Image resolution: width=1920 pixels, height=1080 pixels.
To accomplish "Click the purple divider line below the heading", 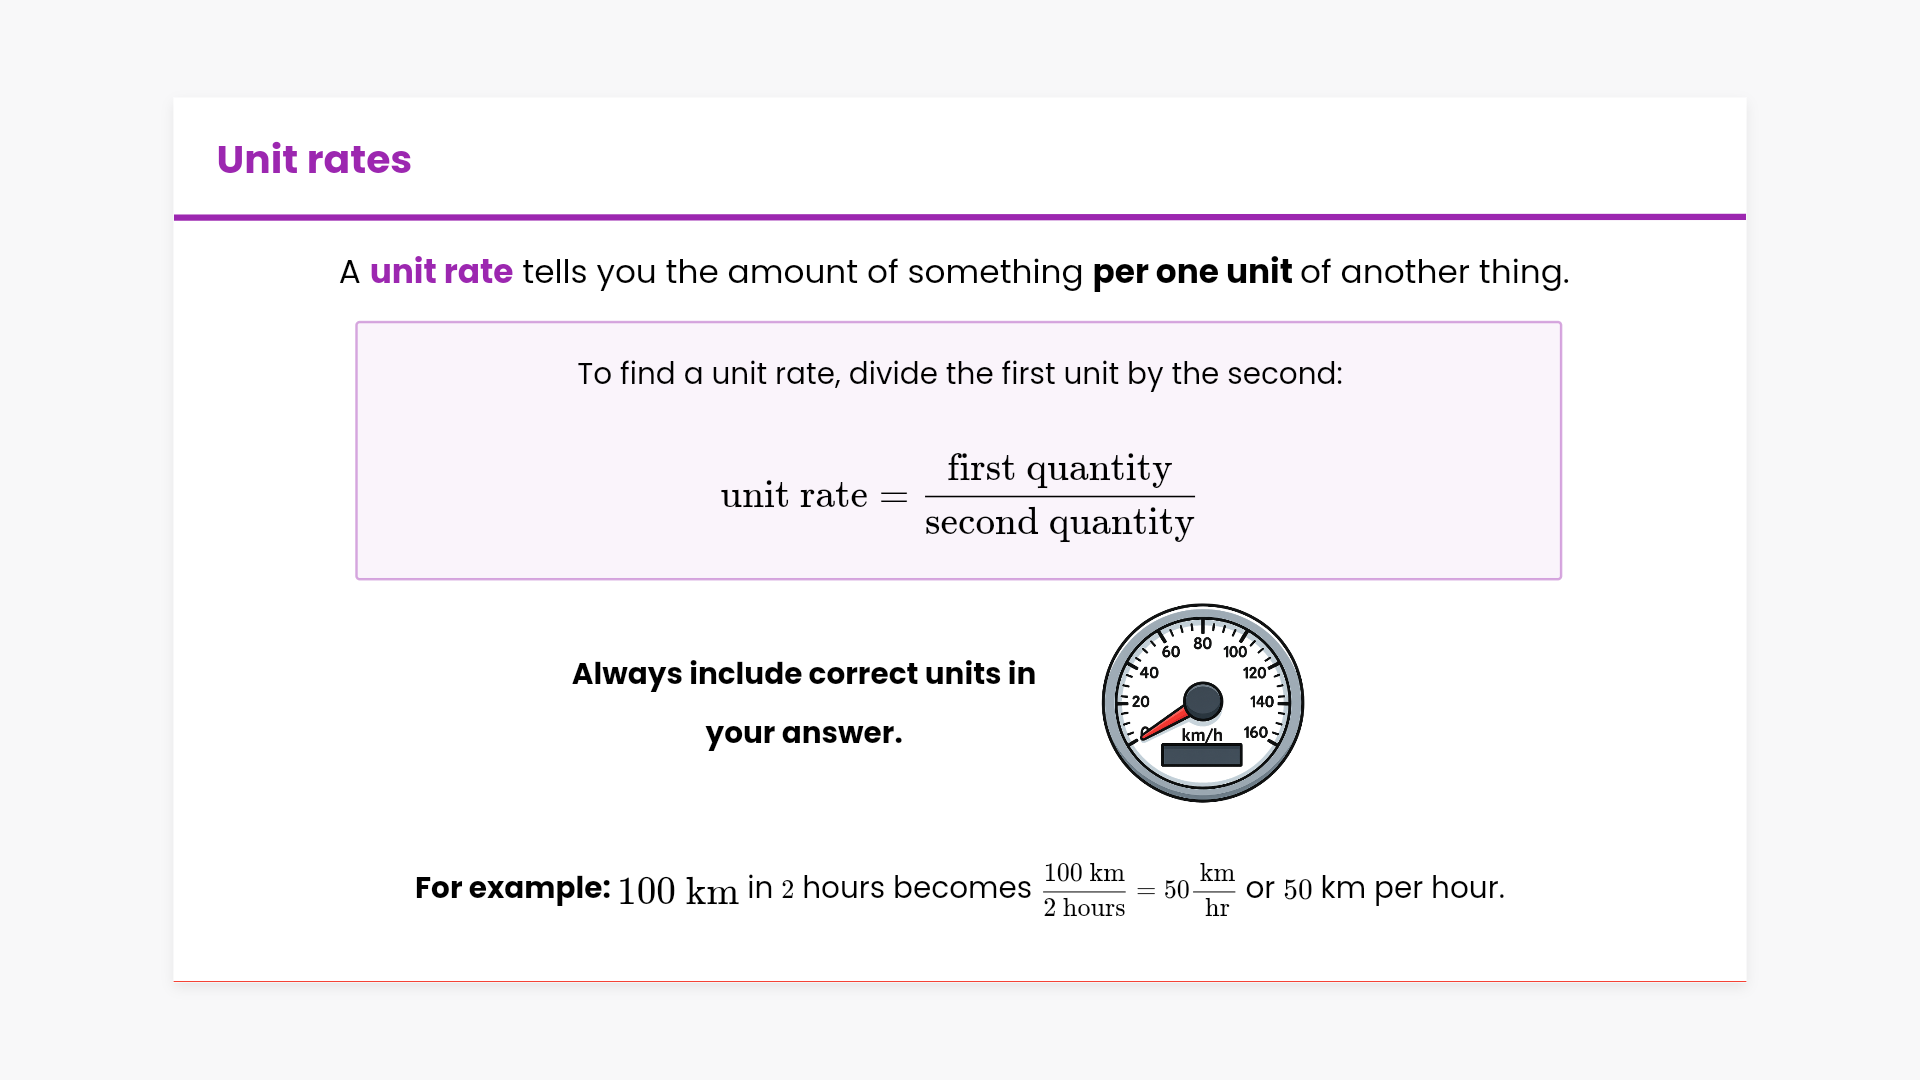I will 960,216.
